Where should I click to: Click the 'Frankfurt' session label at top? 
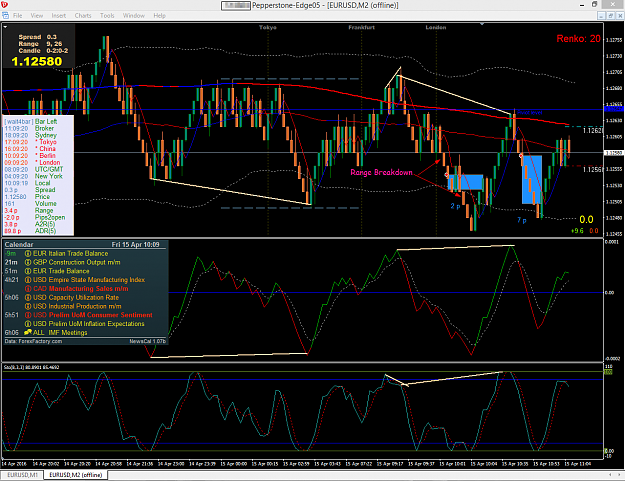tap(362, 27)
